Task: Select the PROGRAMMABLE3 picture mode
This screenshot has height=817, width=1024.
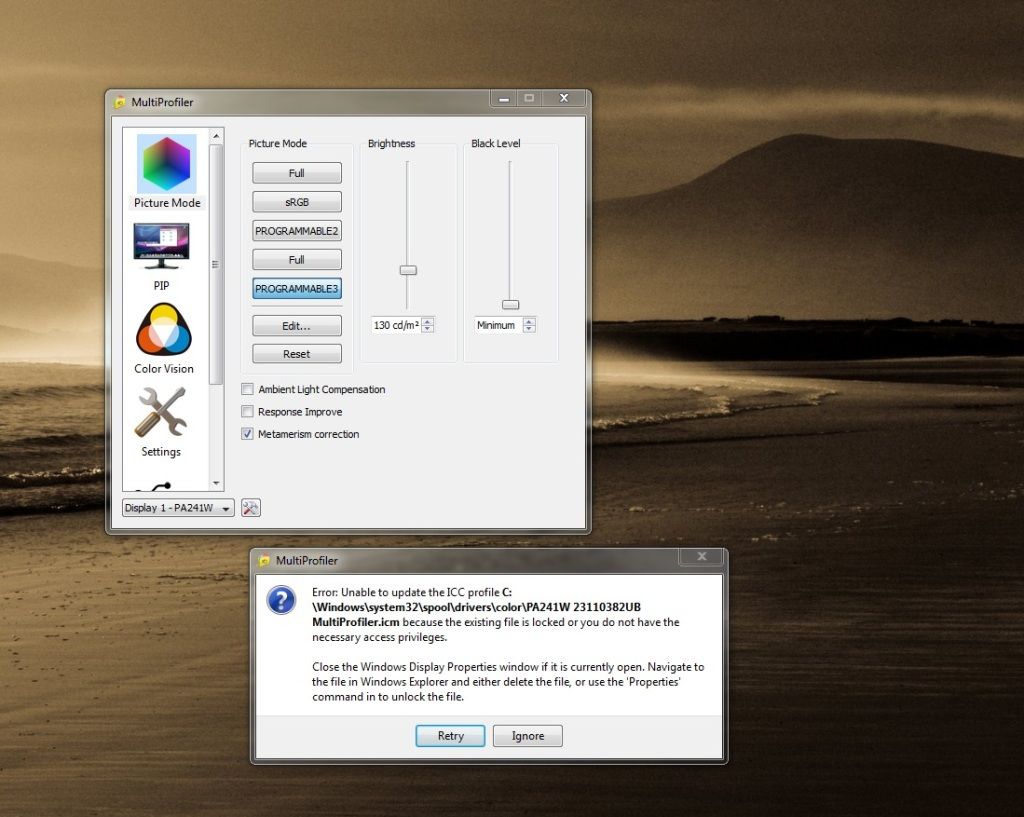Action: coord(296,289)
